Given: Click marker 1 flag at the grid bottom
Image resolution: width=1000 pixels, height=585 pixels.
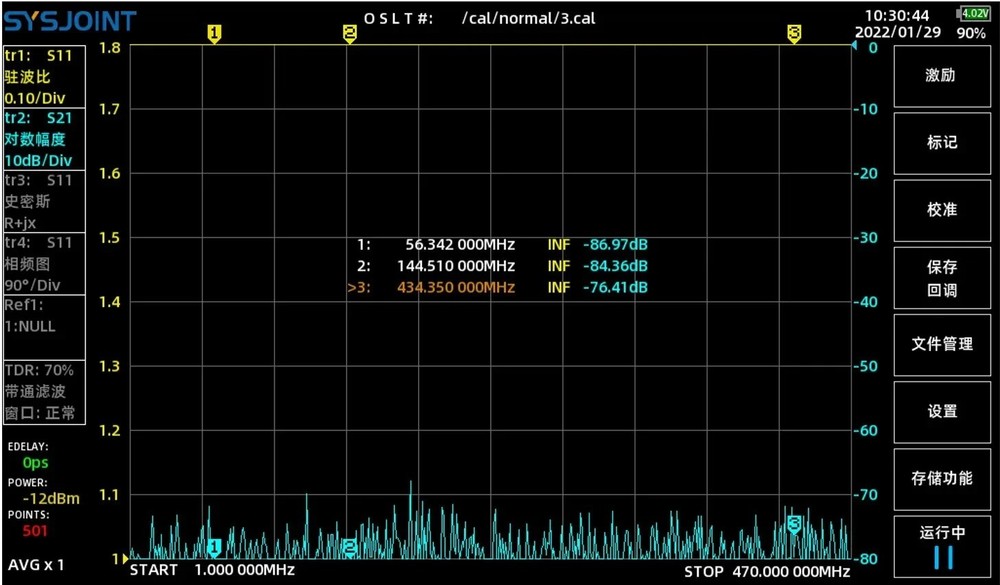Looking at the screenshot, I should 213,547.
